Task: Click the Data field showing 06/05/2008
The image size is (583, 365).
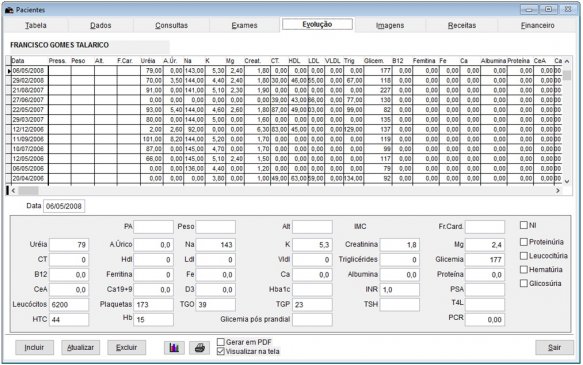Action: tap(64, 206)
